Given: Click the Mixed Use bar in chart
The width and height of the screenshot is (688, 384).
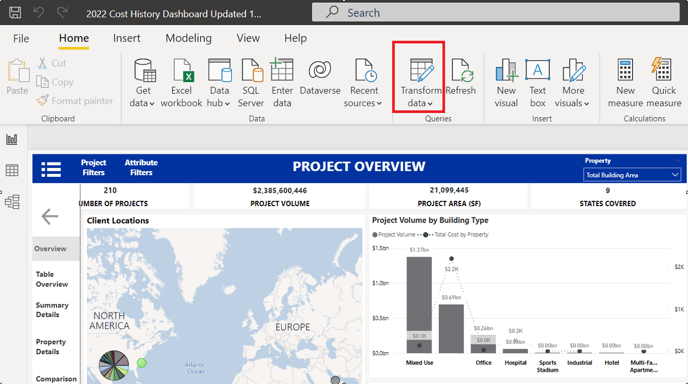Looking at the screenshot, I should coord(419,305).
